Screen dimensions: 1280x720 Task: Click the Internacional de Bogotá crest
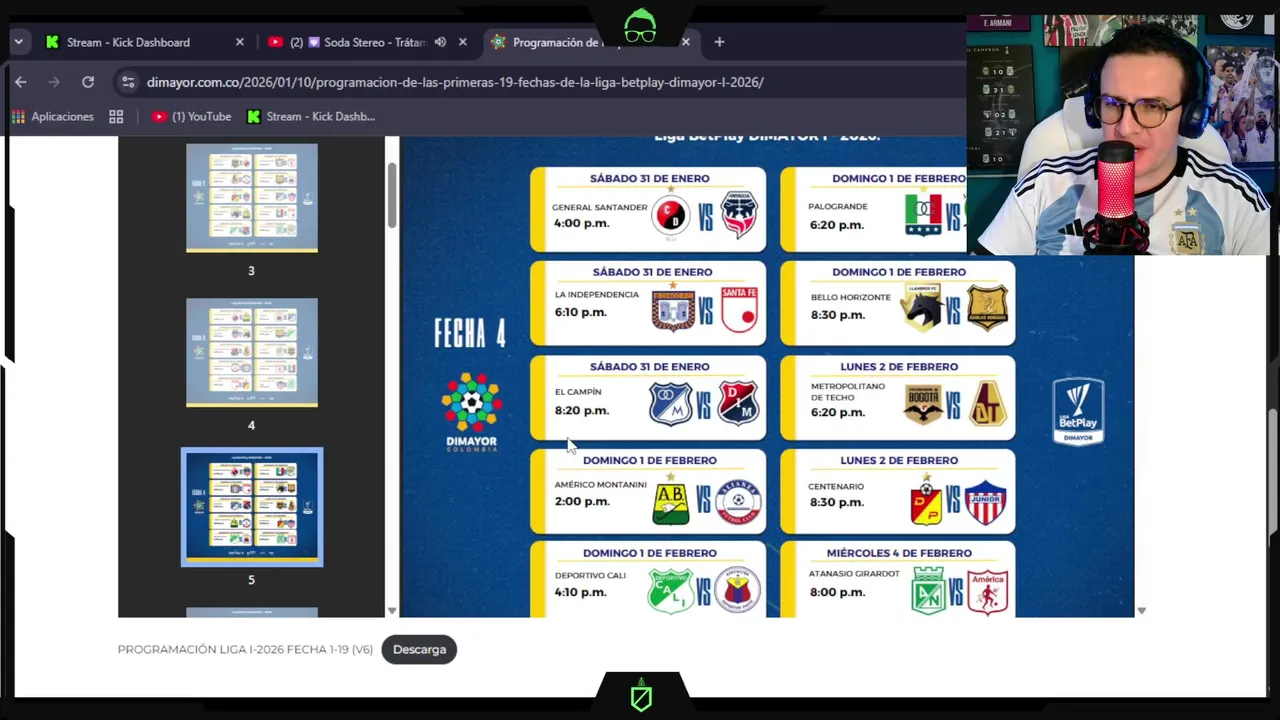pos(922,403)
